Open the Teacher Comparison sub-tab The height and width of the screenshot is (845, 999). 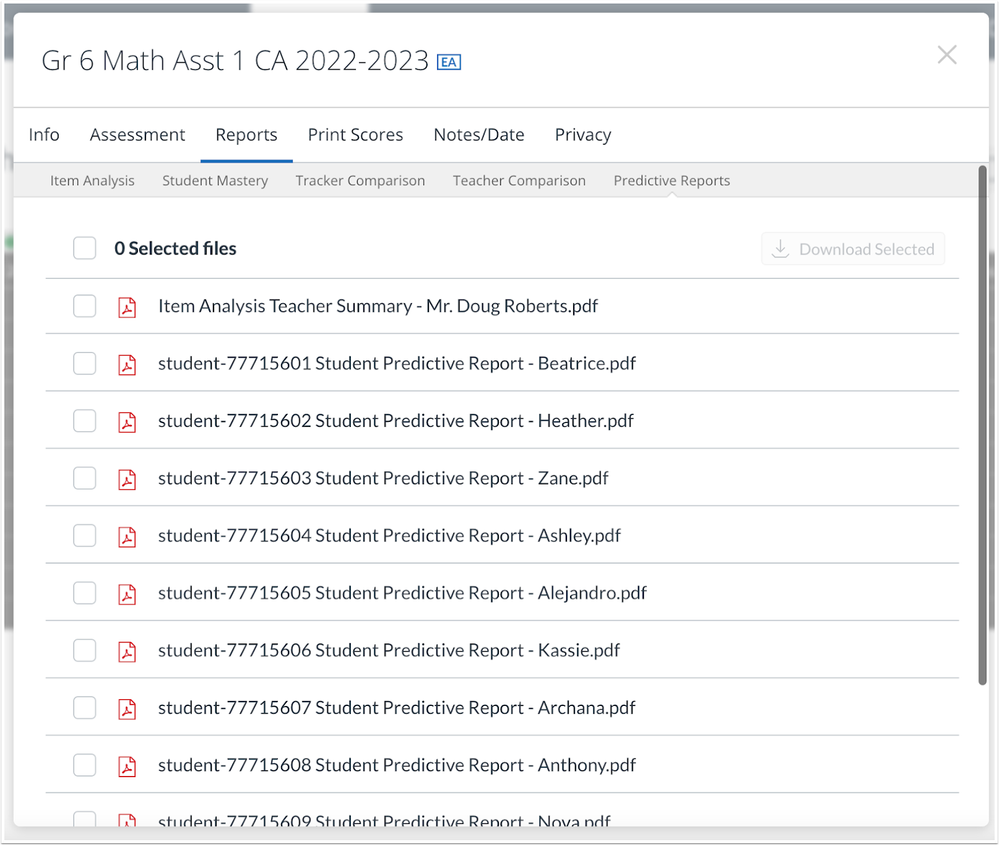[519, 181]
